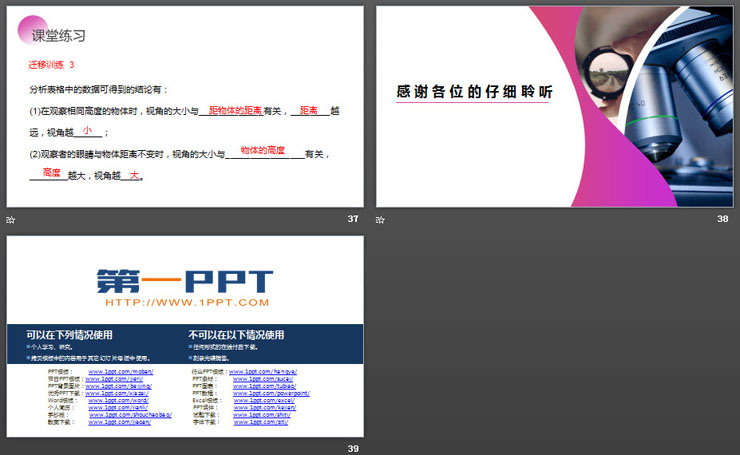Click the pink circle beside the 课堂练习 title
Screen dimensions: 740x455
coord(29,31)
